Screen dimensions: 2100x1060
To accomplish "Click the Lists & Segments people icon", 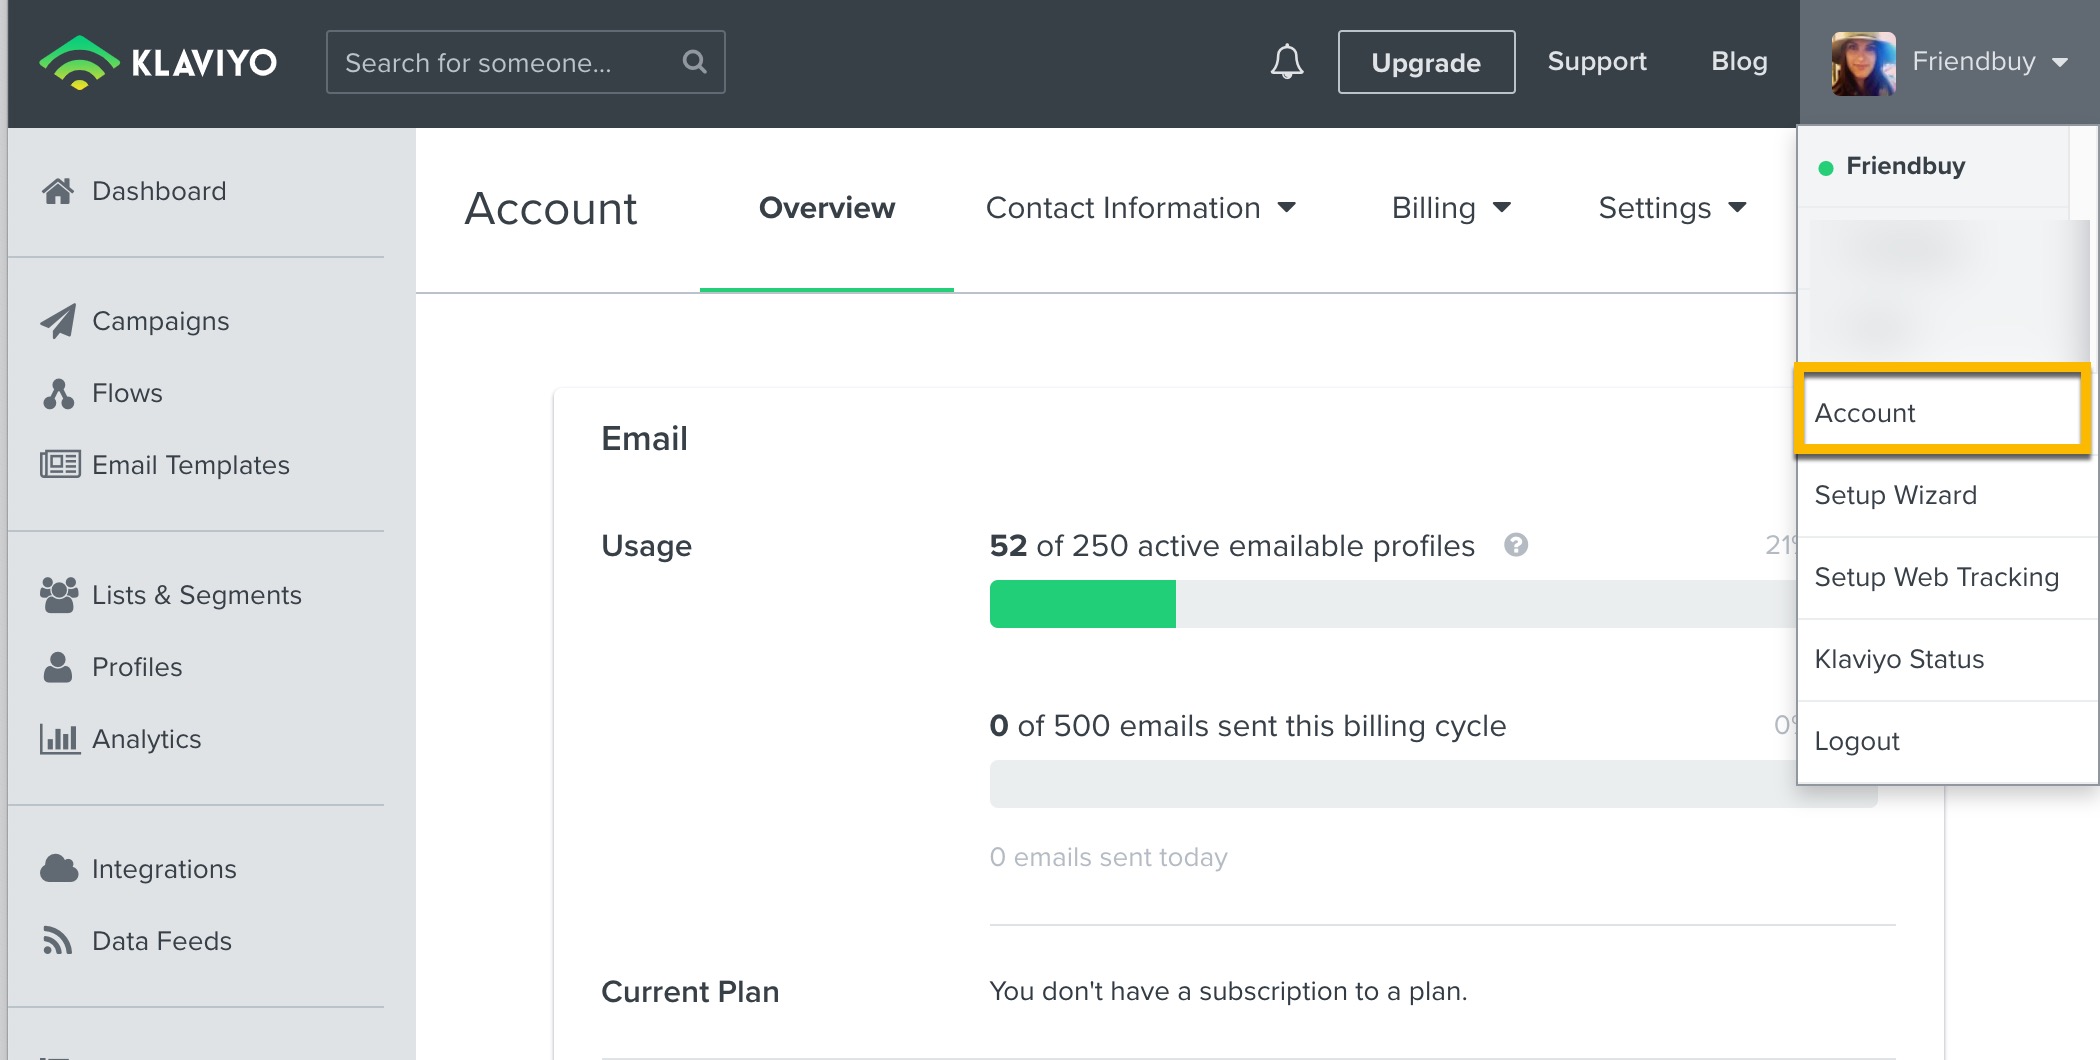I will click(x=59, y=595).
